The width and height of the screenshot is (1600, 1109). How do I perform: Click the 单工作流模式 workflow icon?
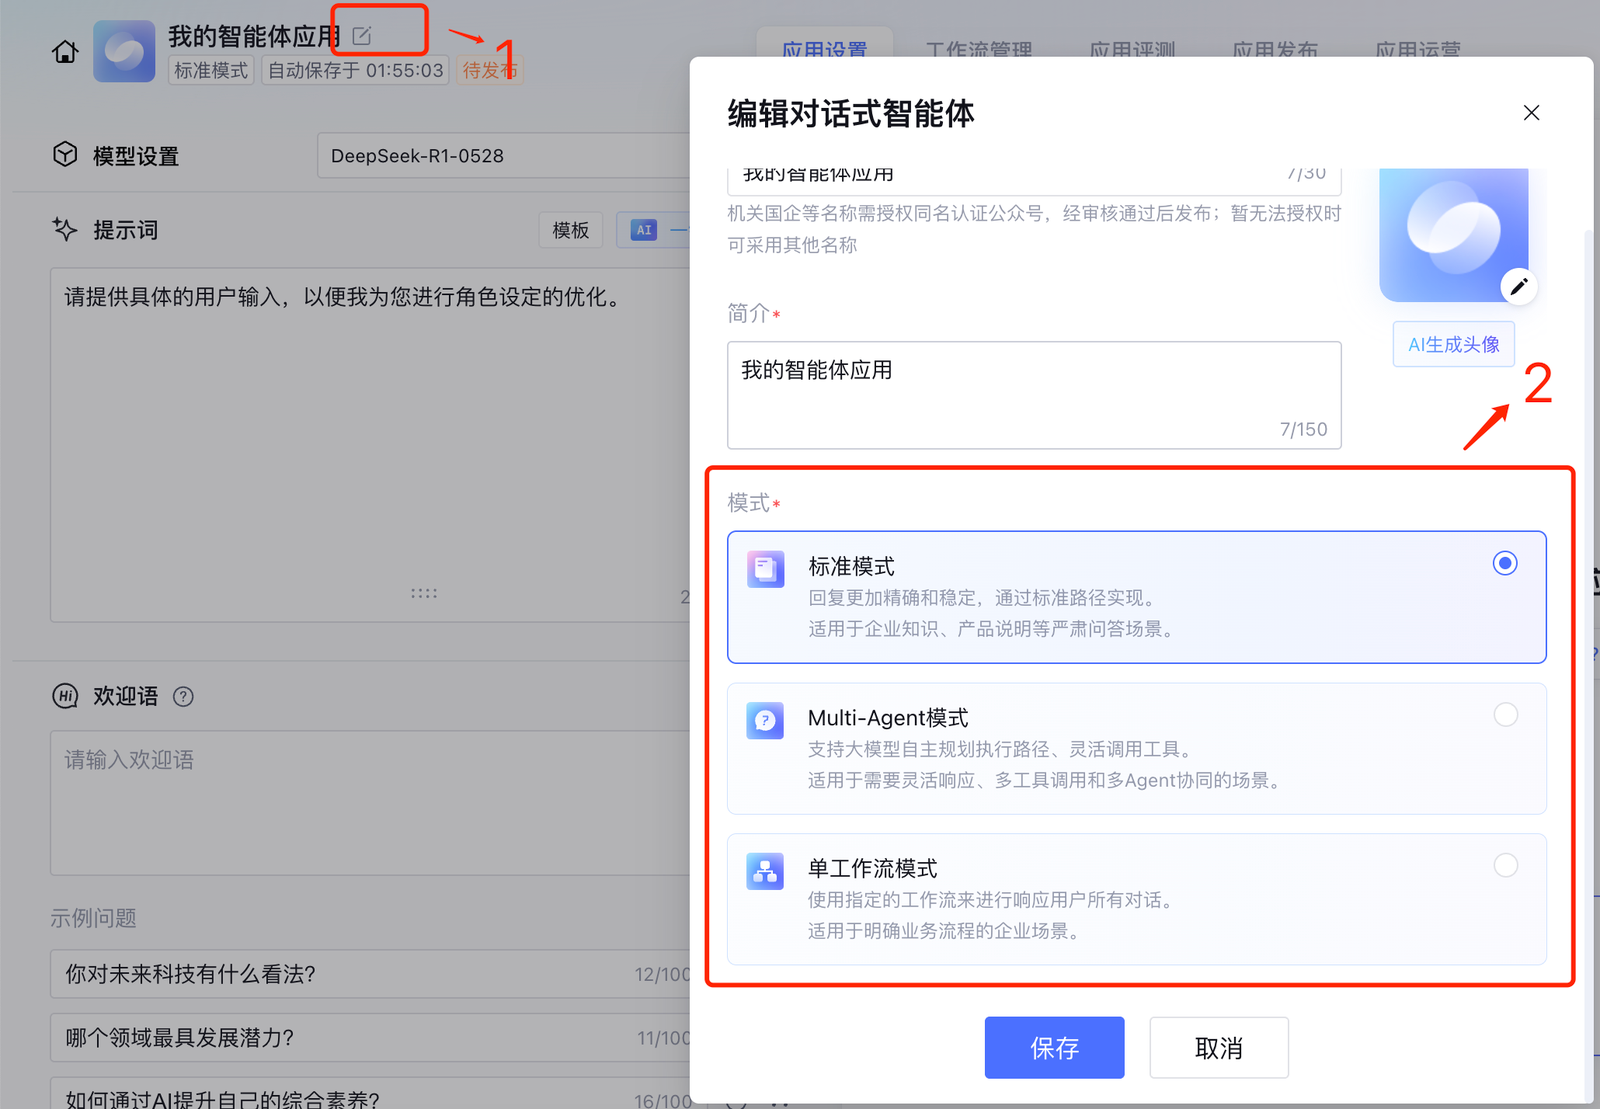(x=765, y=871)
